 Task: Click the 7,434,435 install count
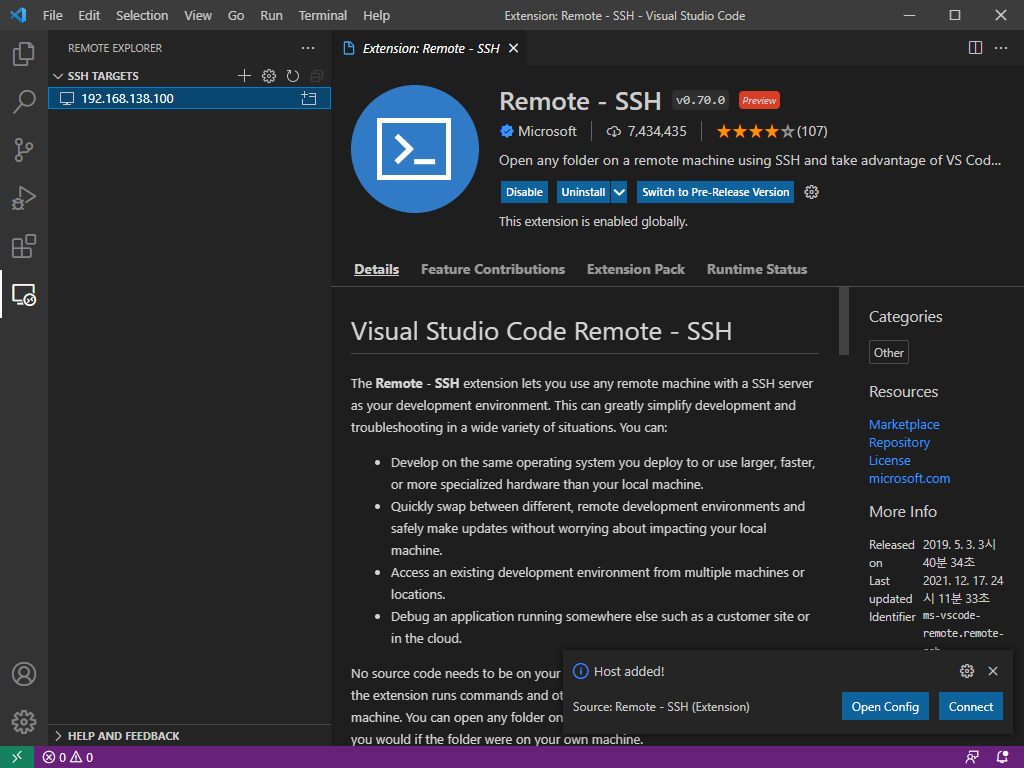(646, 131)
